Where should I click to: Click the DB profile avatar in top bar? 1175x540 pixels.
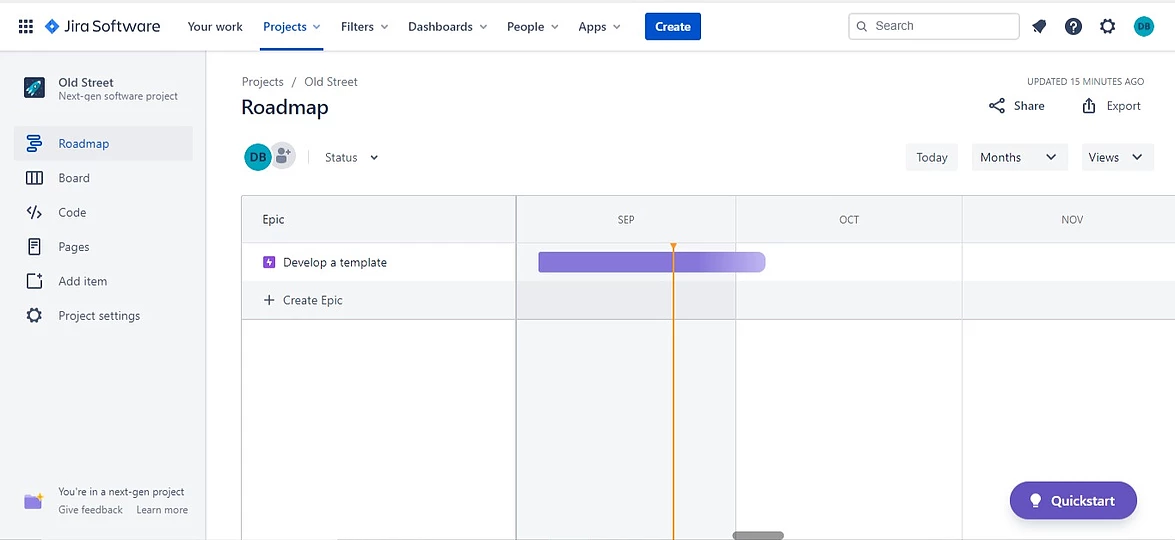coord(1144,27)
